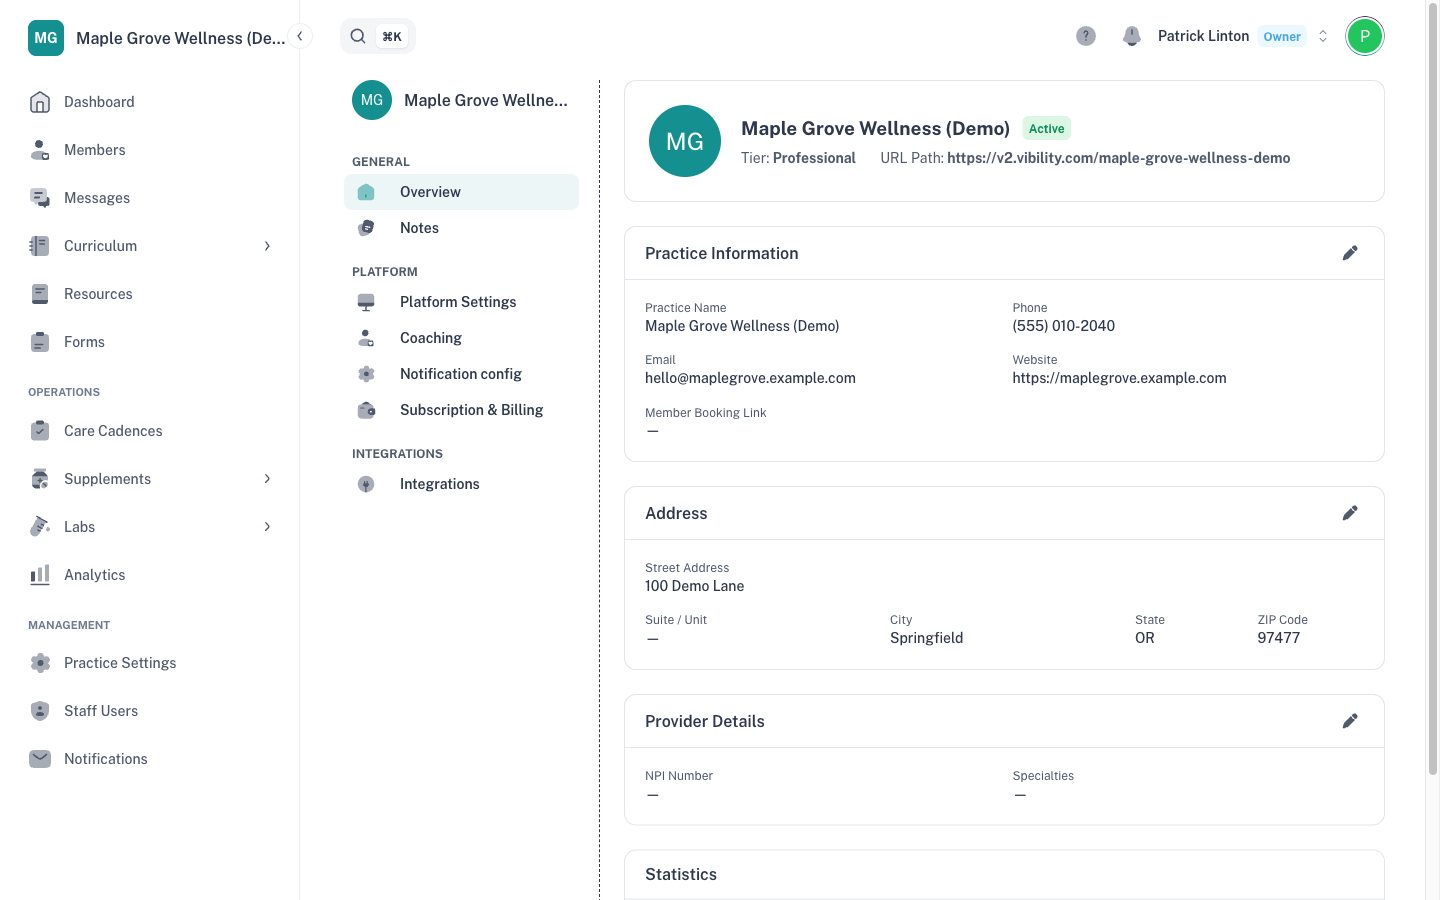Click the Patrick Linton user name

(x=1203, y=36)
